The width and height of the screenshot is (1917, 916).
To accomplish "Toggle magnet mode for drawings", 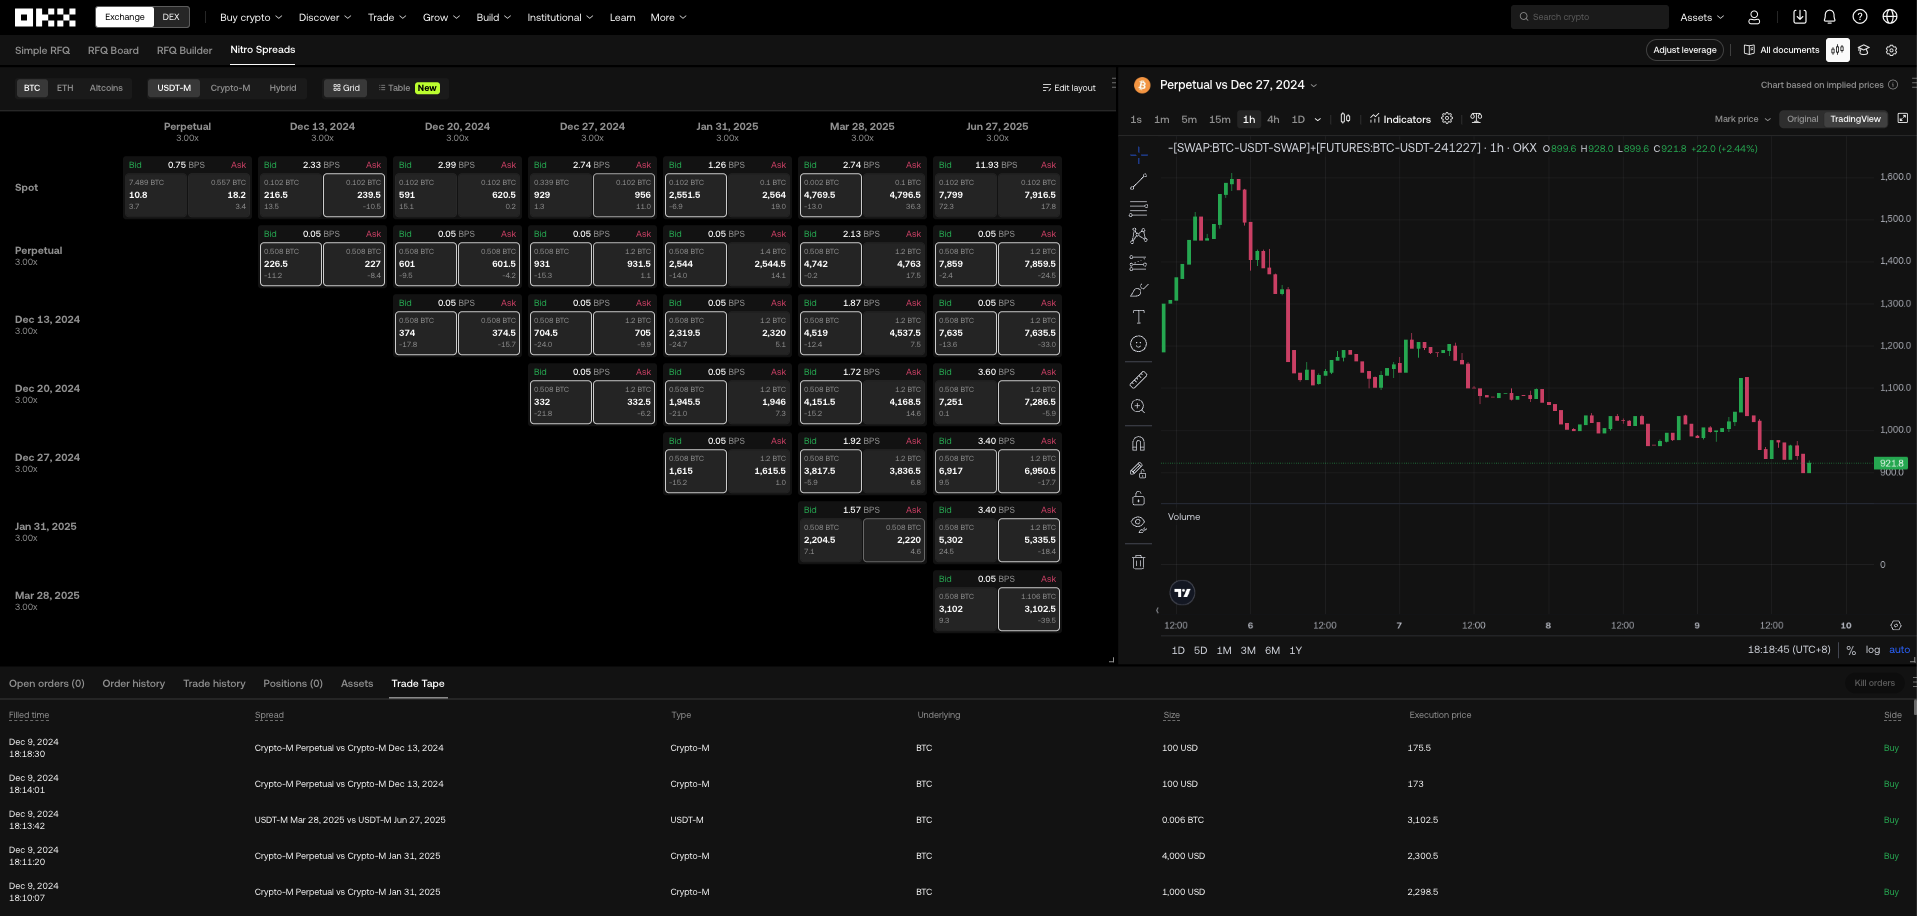I will click(1138, 443).
